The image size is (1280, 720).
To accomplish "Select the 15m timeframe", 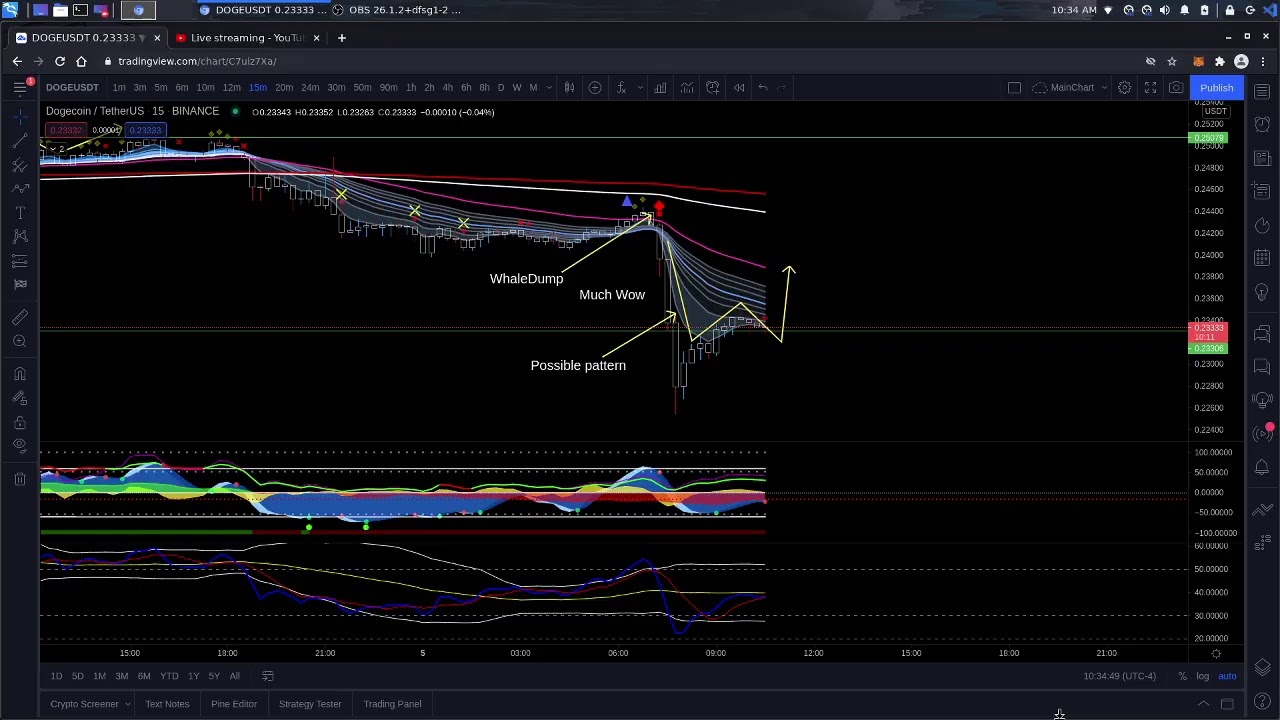I will (x=258, y=88).
